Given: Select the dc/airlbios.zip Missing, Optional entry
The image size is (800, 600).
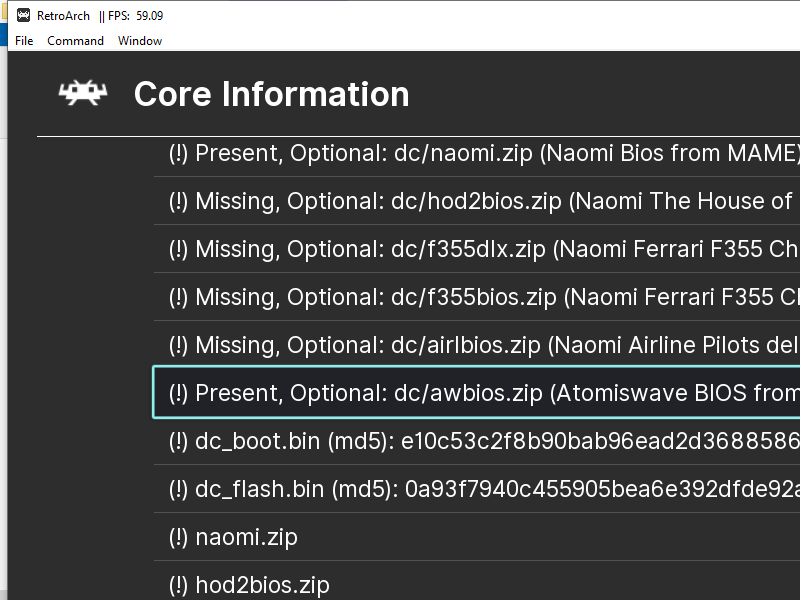Looking at the screenshot, I should [477, 345].
